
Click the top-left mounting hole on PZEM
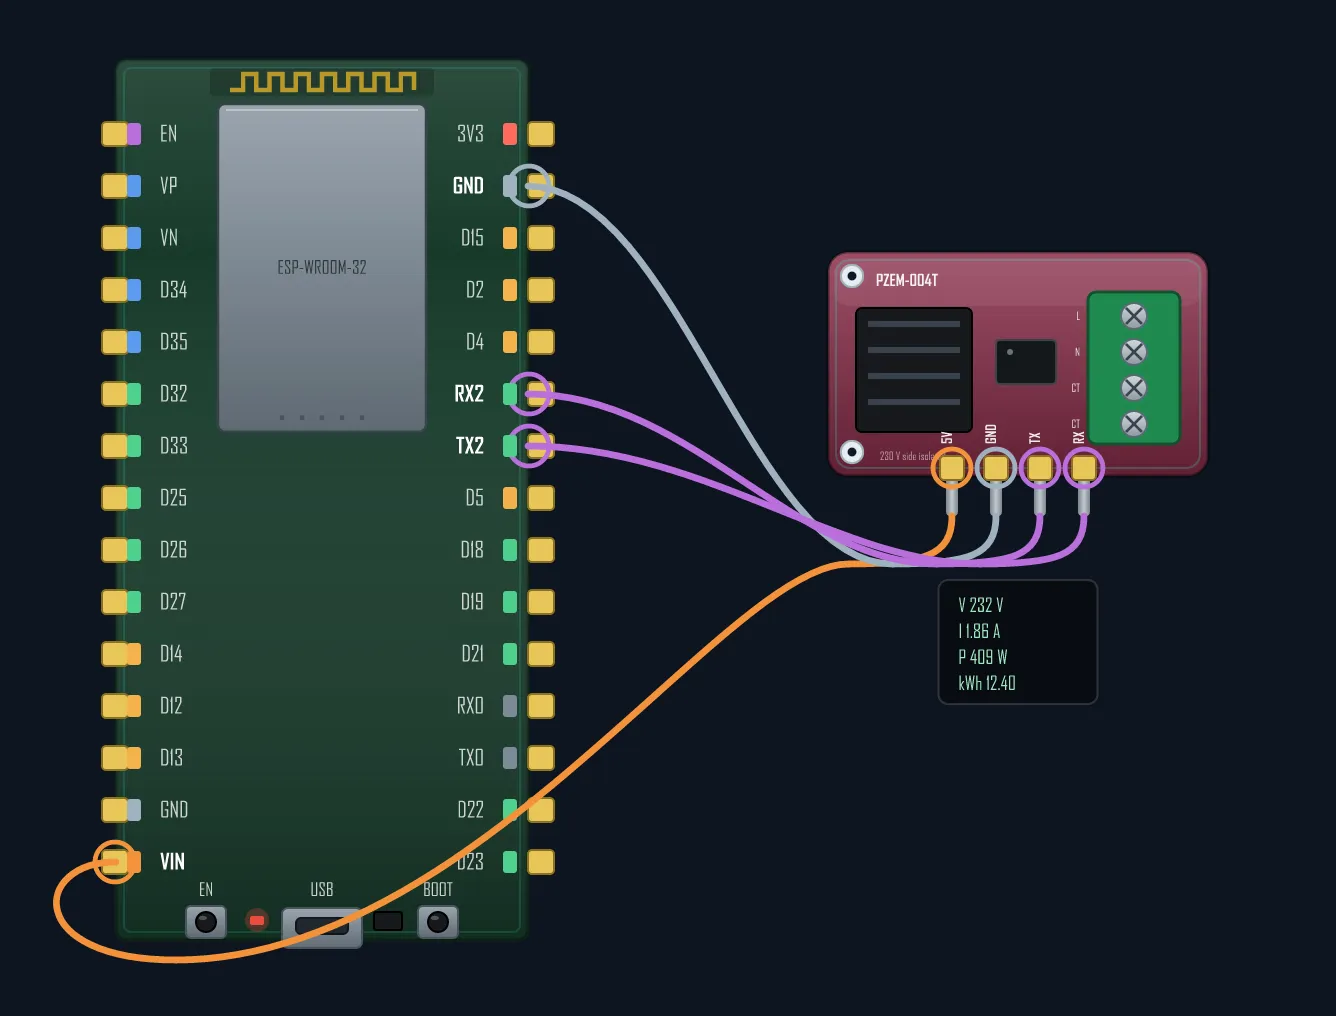(x=852, y=276)
